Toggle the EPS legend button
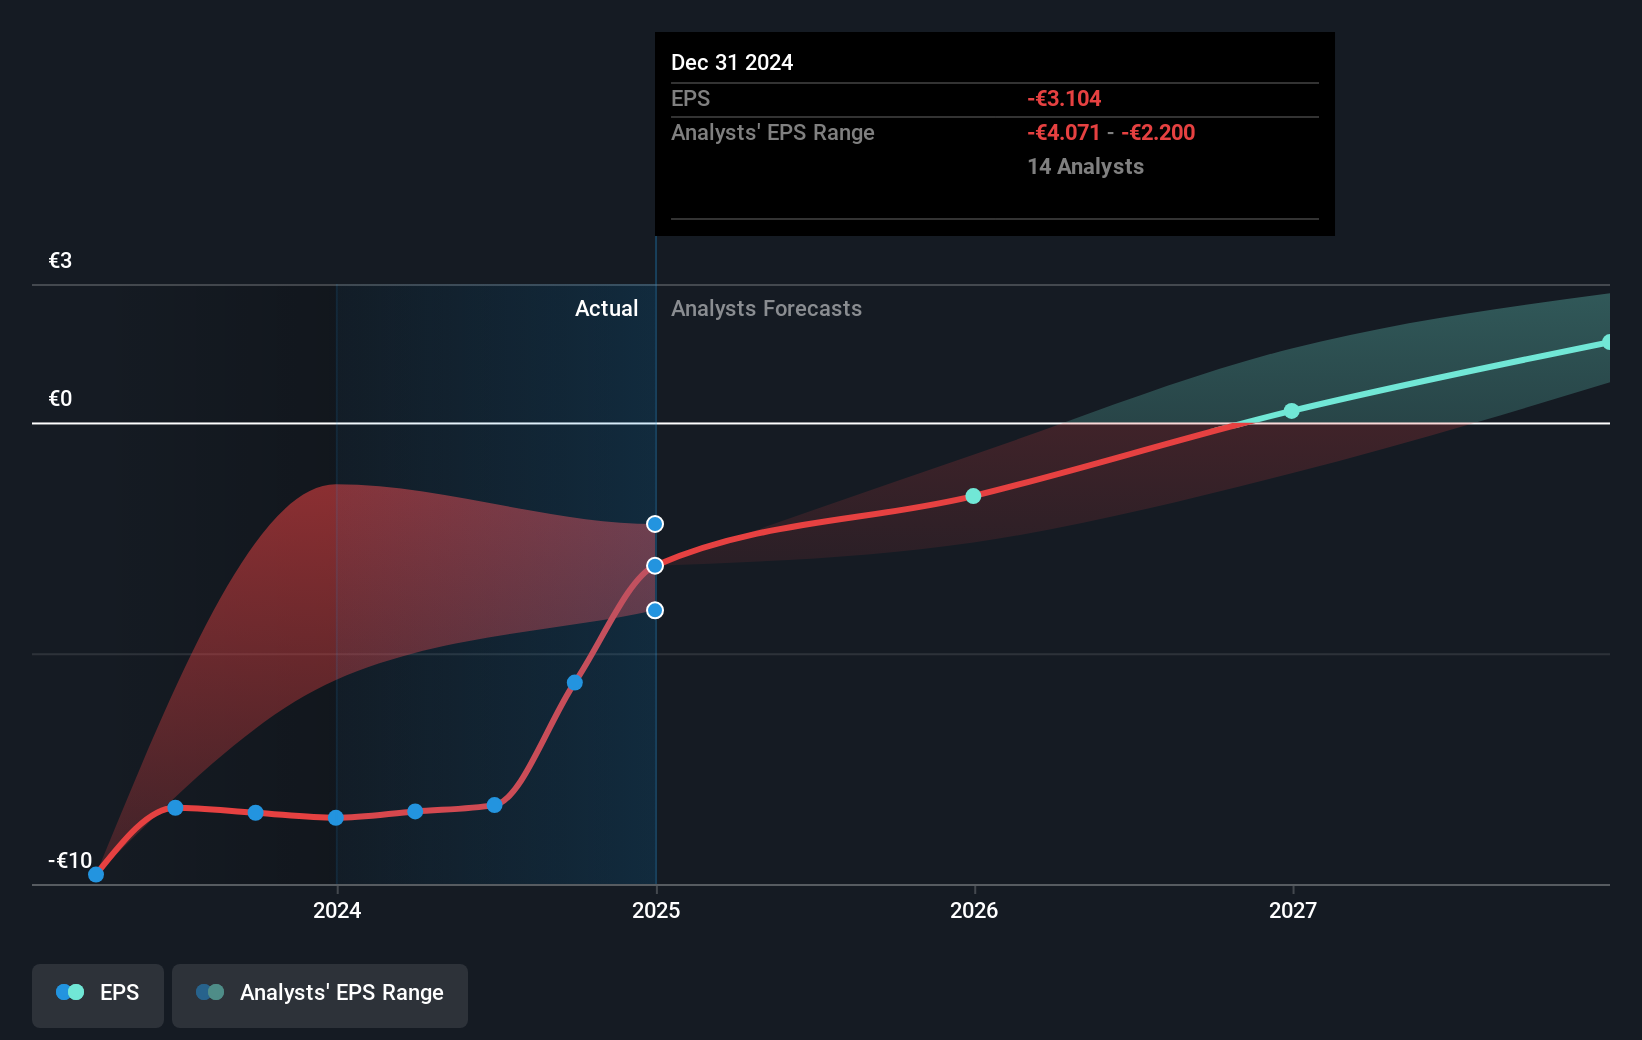1642x1040 pixels. [98, 995]
